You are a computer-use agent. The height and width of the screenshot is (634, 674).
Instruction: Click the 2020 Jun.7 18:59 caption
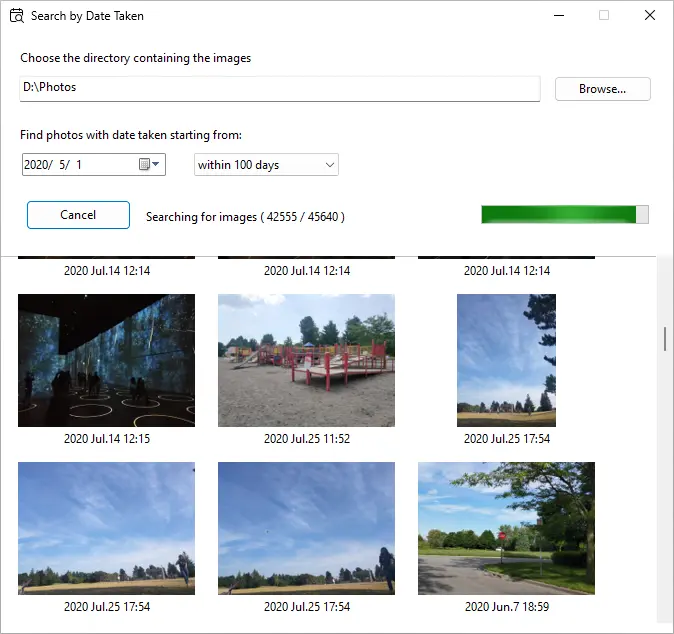click(507, 606)
